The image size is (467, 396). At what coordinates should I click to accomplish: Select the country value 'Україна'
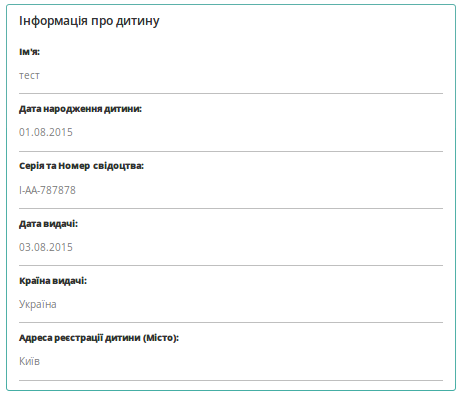(38, 304)
